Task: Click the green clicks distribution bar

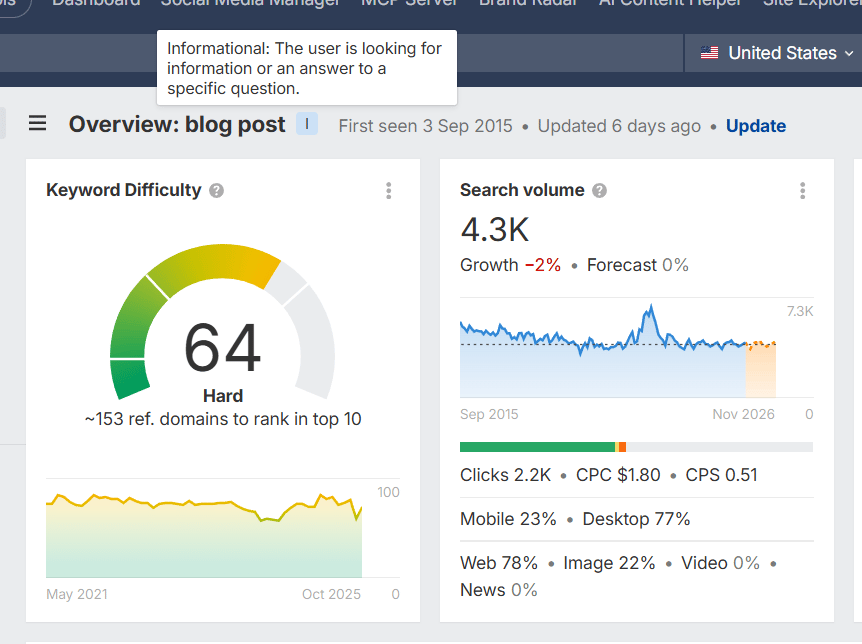Action: 537,447
